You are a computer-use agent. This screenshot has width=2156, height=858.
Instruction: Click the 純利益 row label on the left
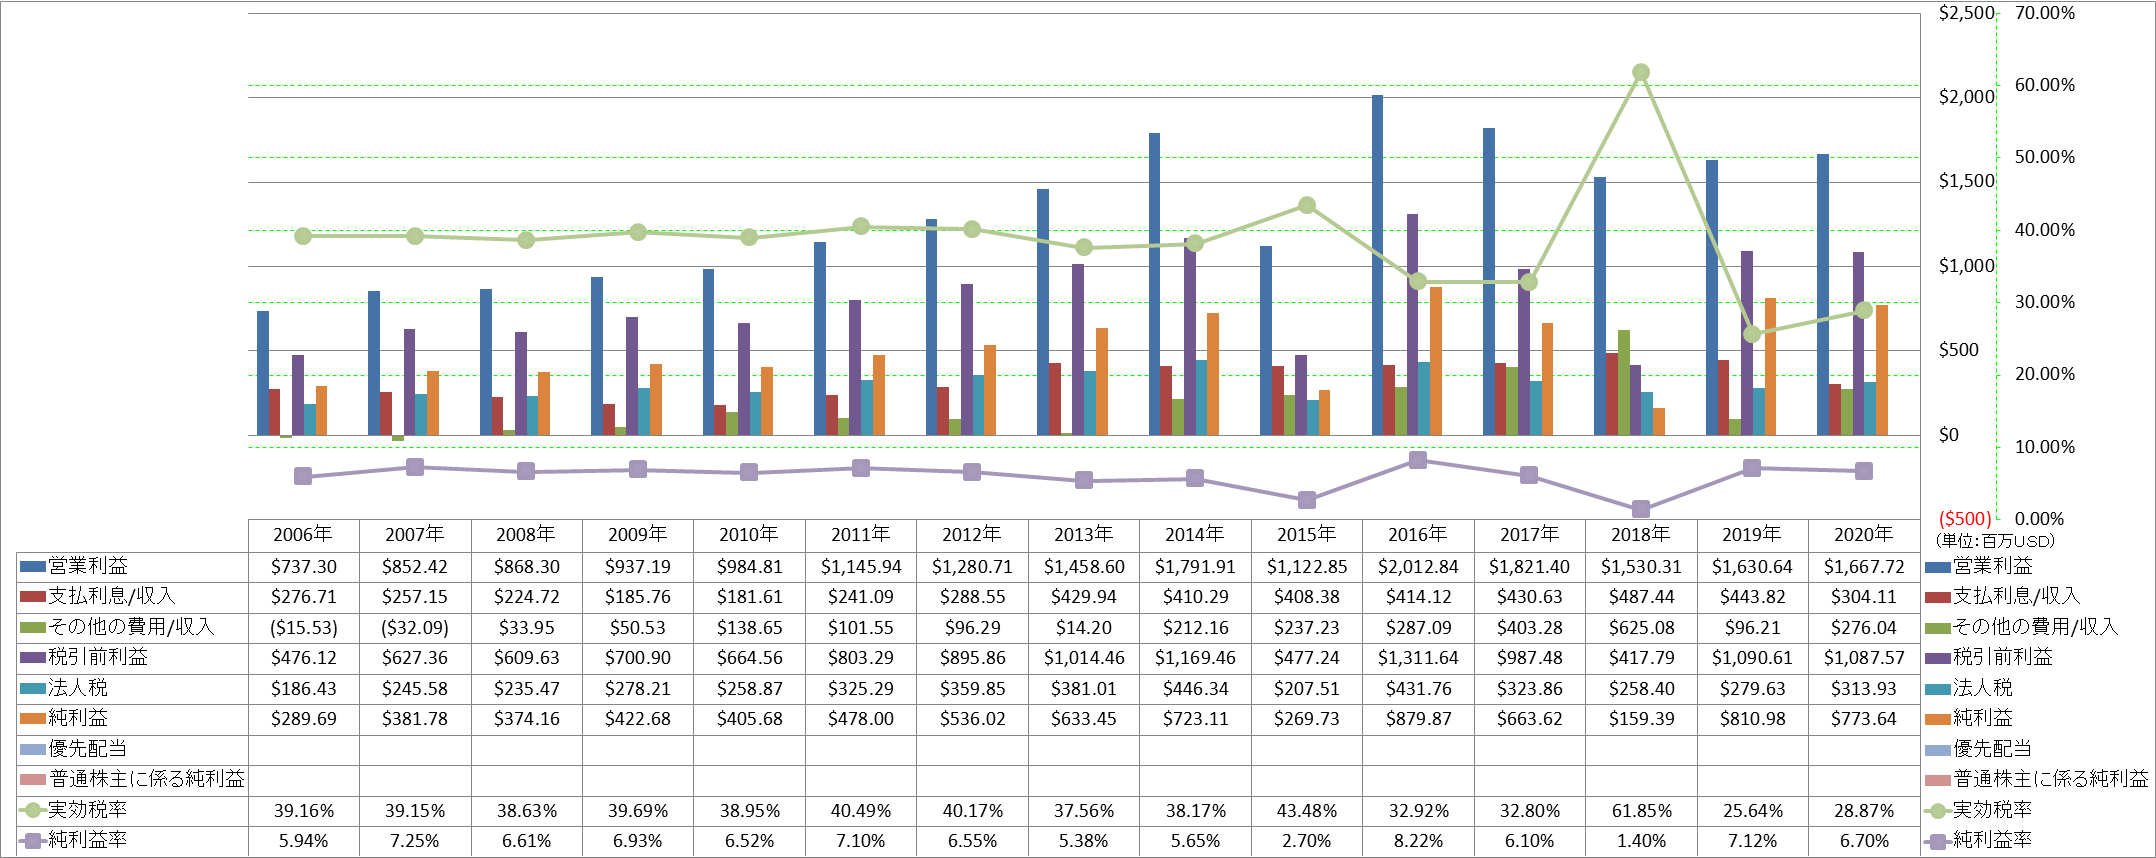click(78, 718)
